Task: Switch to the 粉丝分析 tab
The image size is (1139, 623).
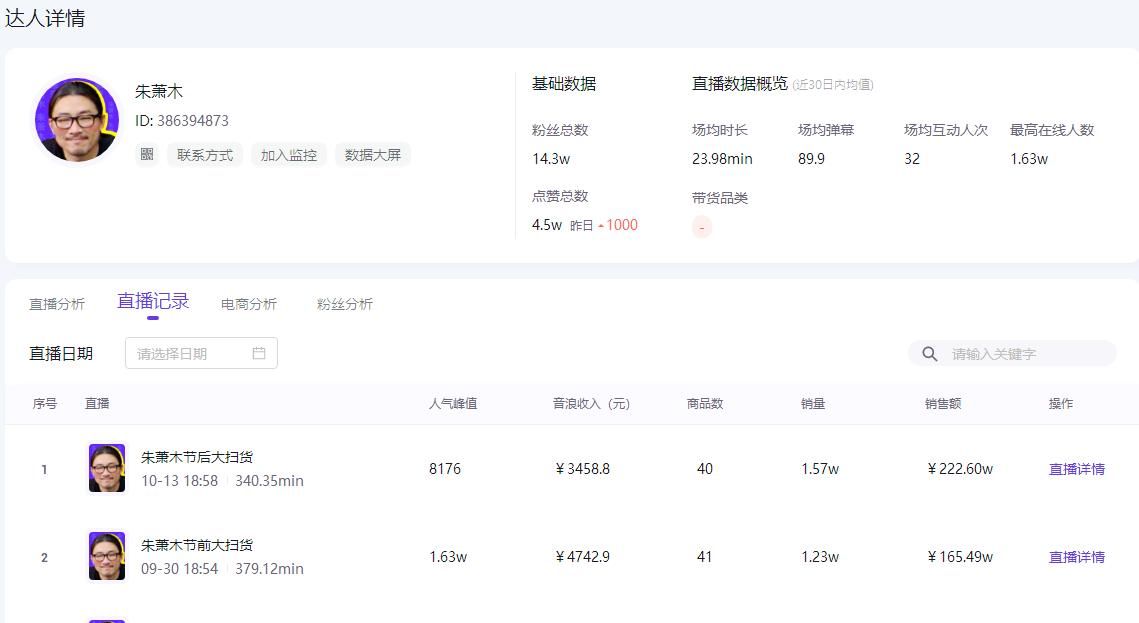Action: (x=345, y=303)
